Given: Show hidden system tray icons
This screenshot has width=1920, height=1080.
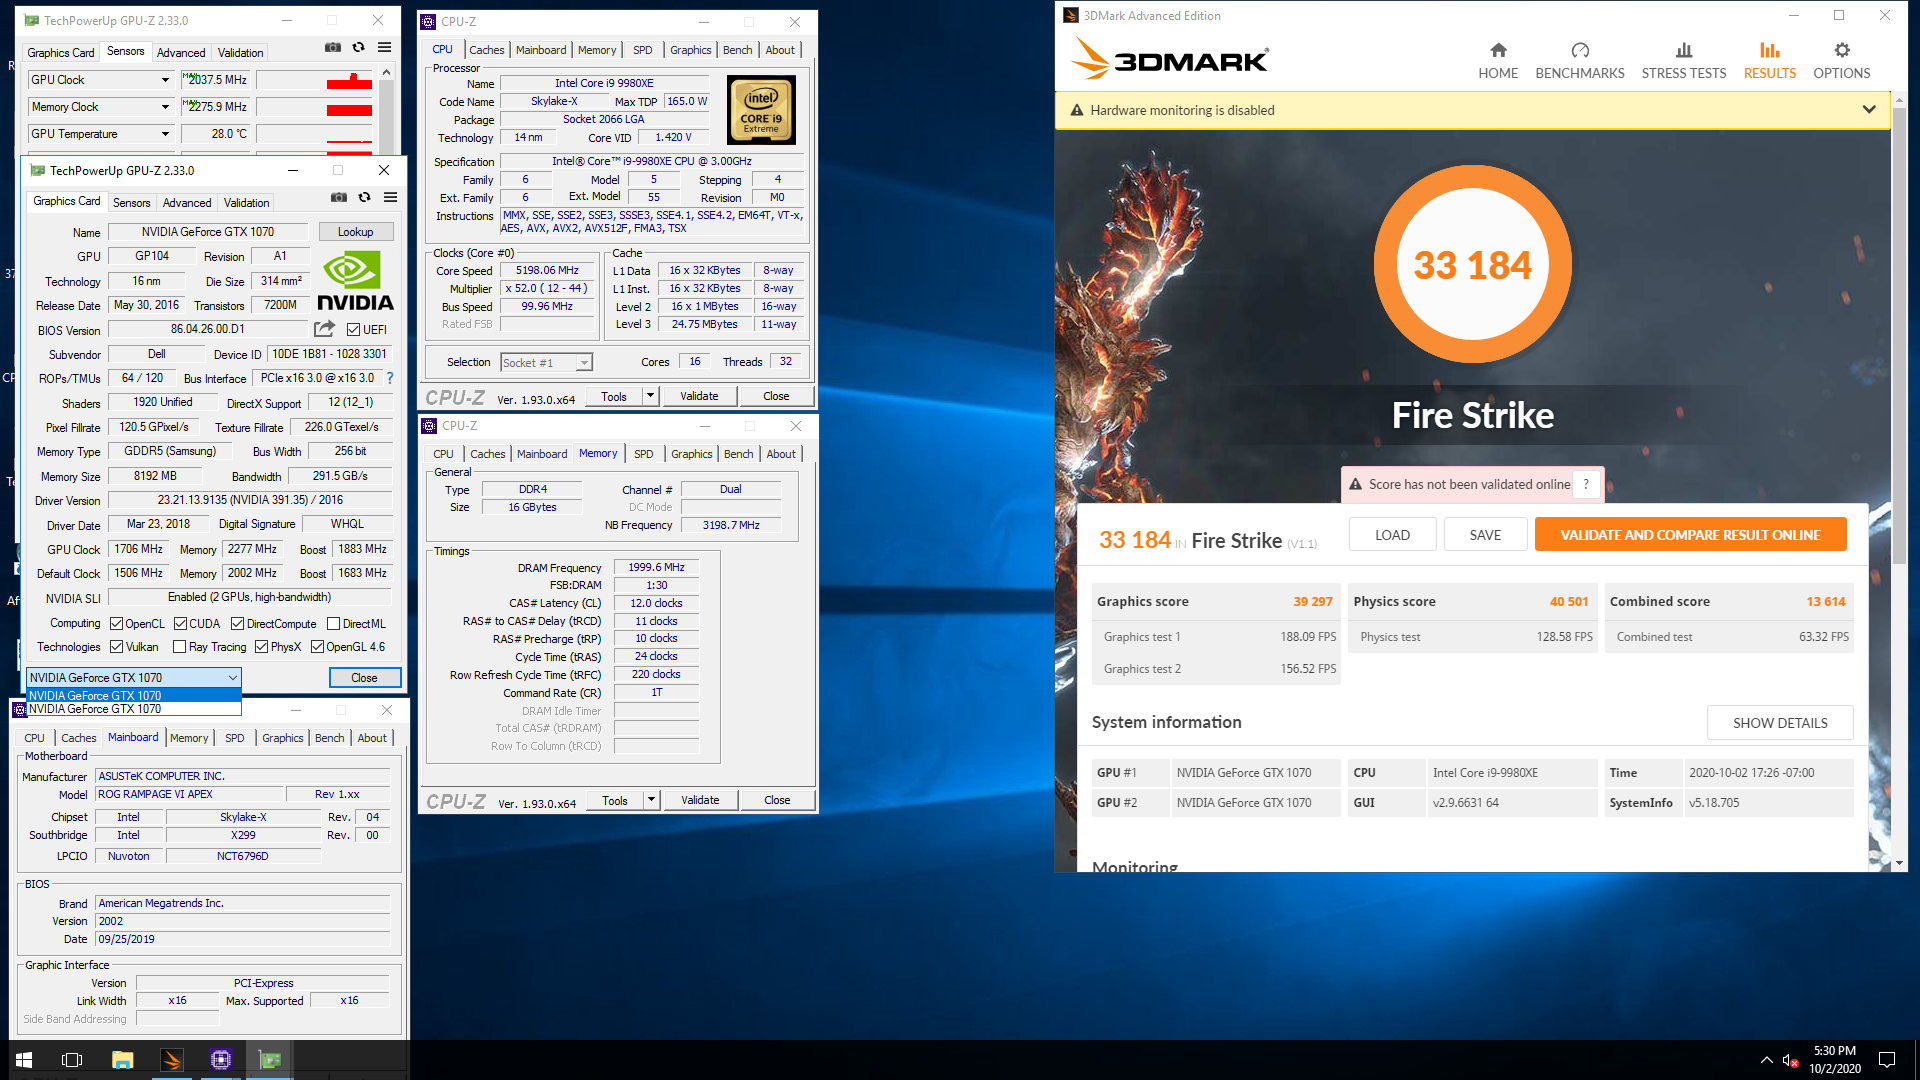Looking at the screenshot, I should 1766,1060.
